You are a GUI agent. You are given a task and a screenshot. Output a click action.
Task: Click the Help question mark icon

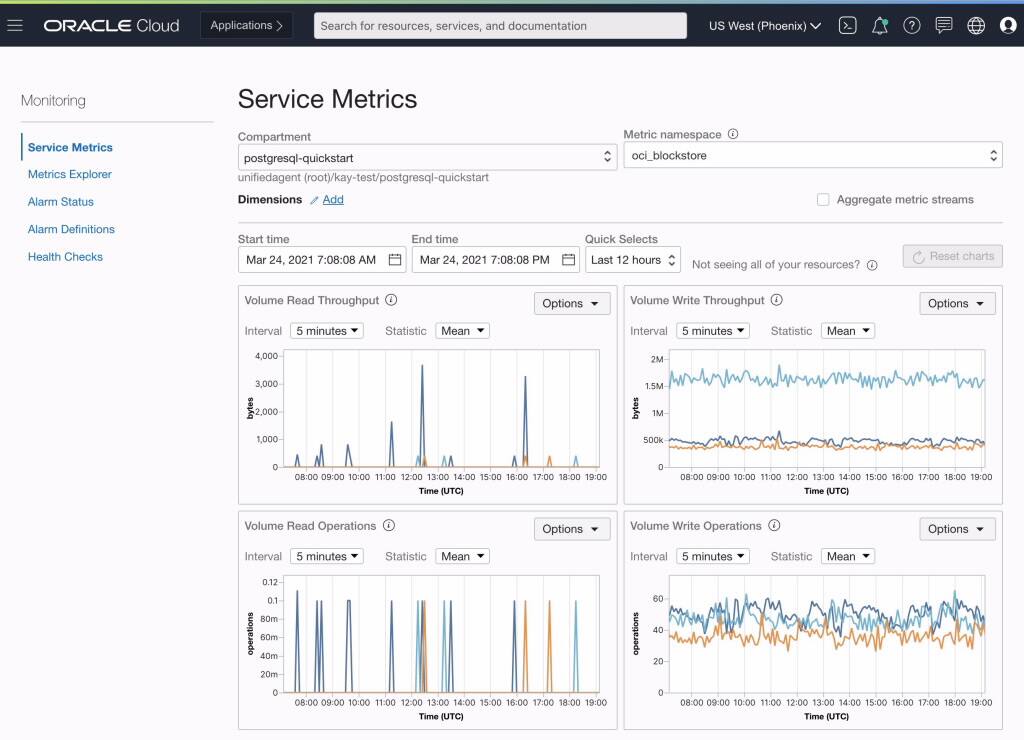[x=911, y=25]
